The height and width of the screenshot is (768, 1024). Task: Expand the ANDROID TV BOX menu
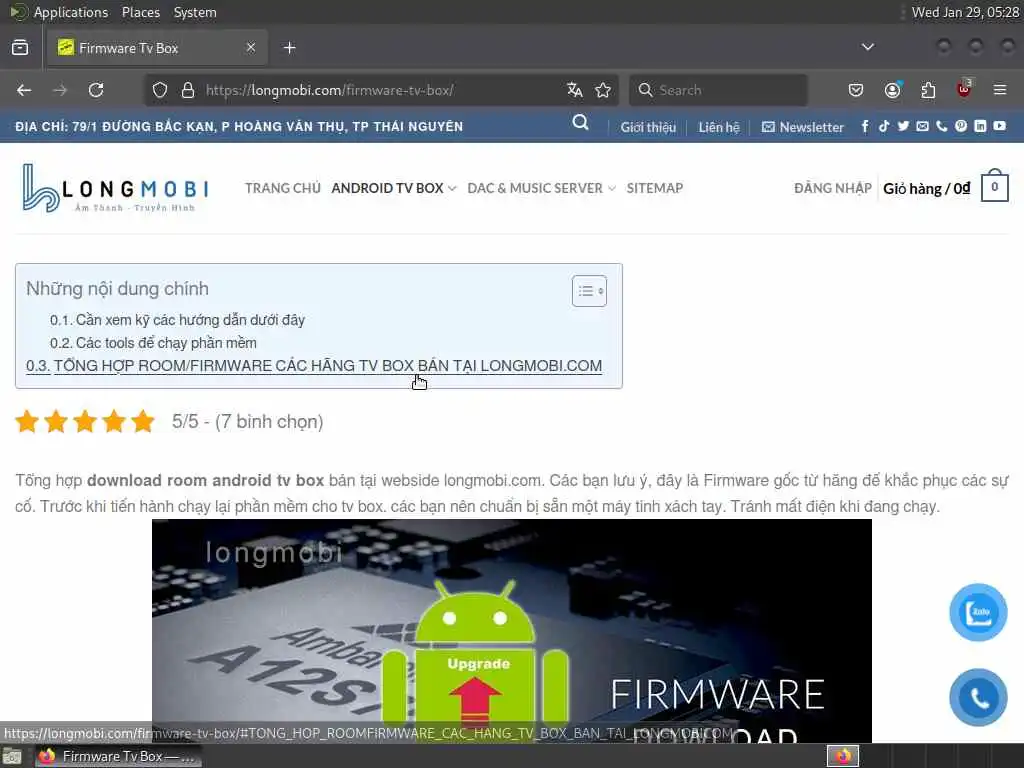tap(394, 188)
